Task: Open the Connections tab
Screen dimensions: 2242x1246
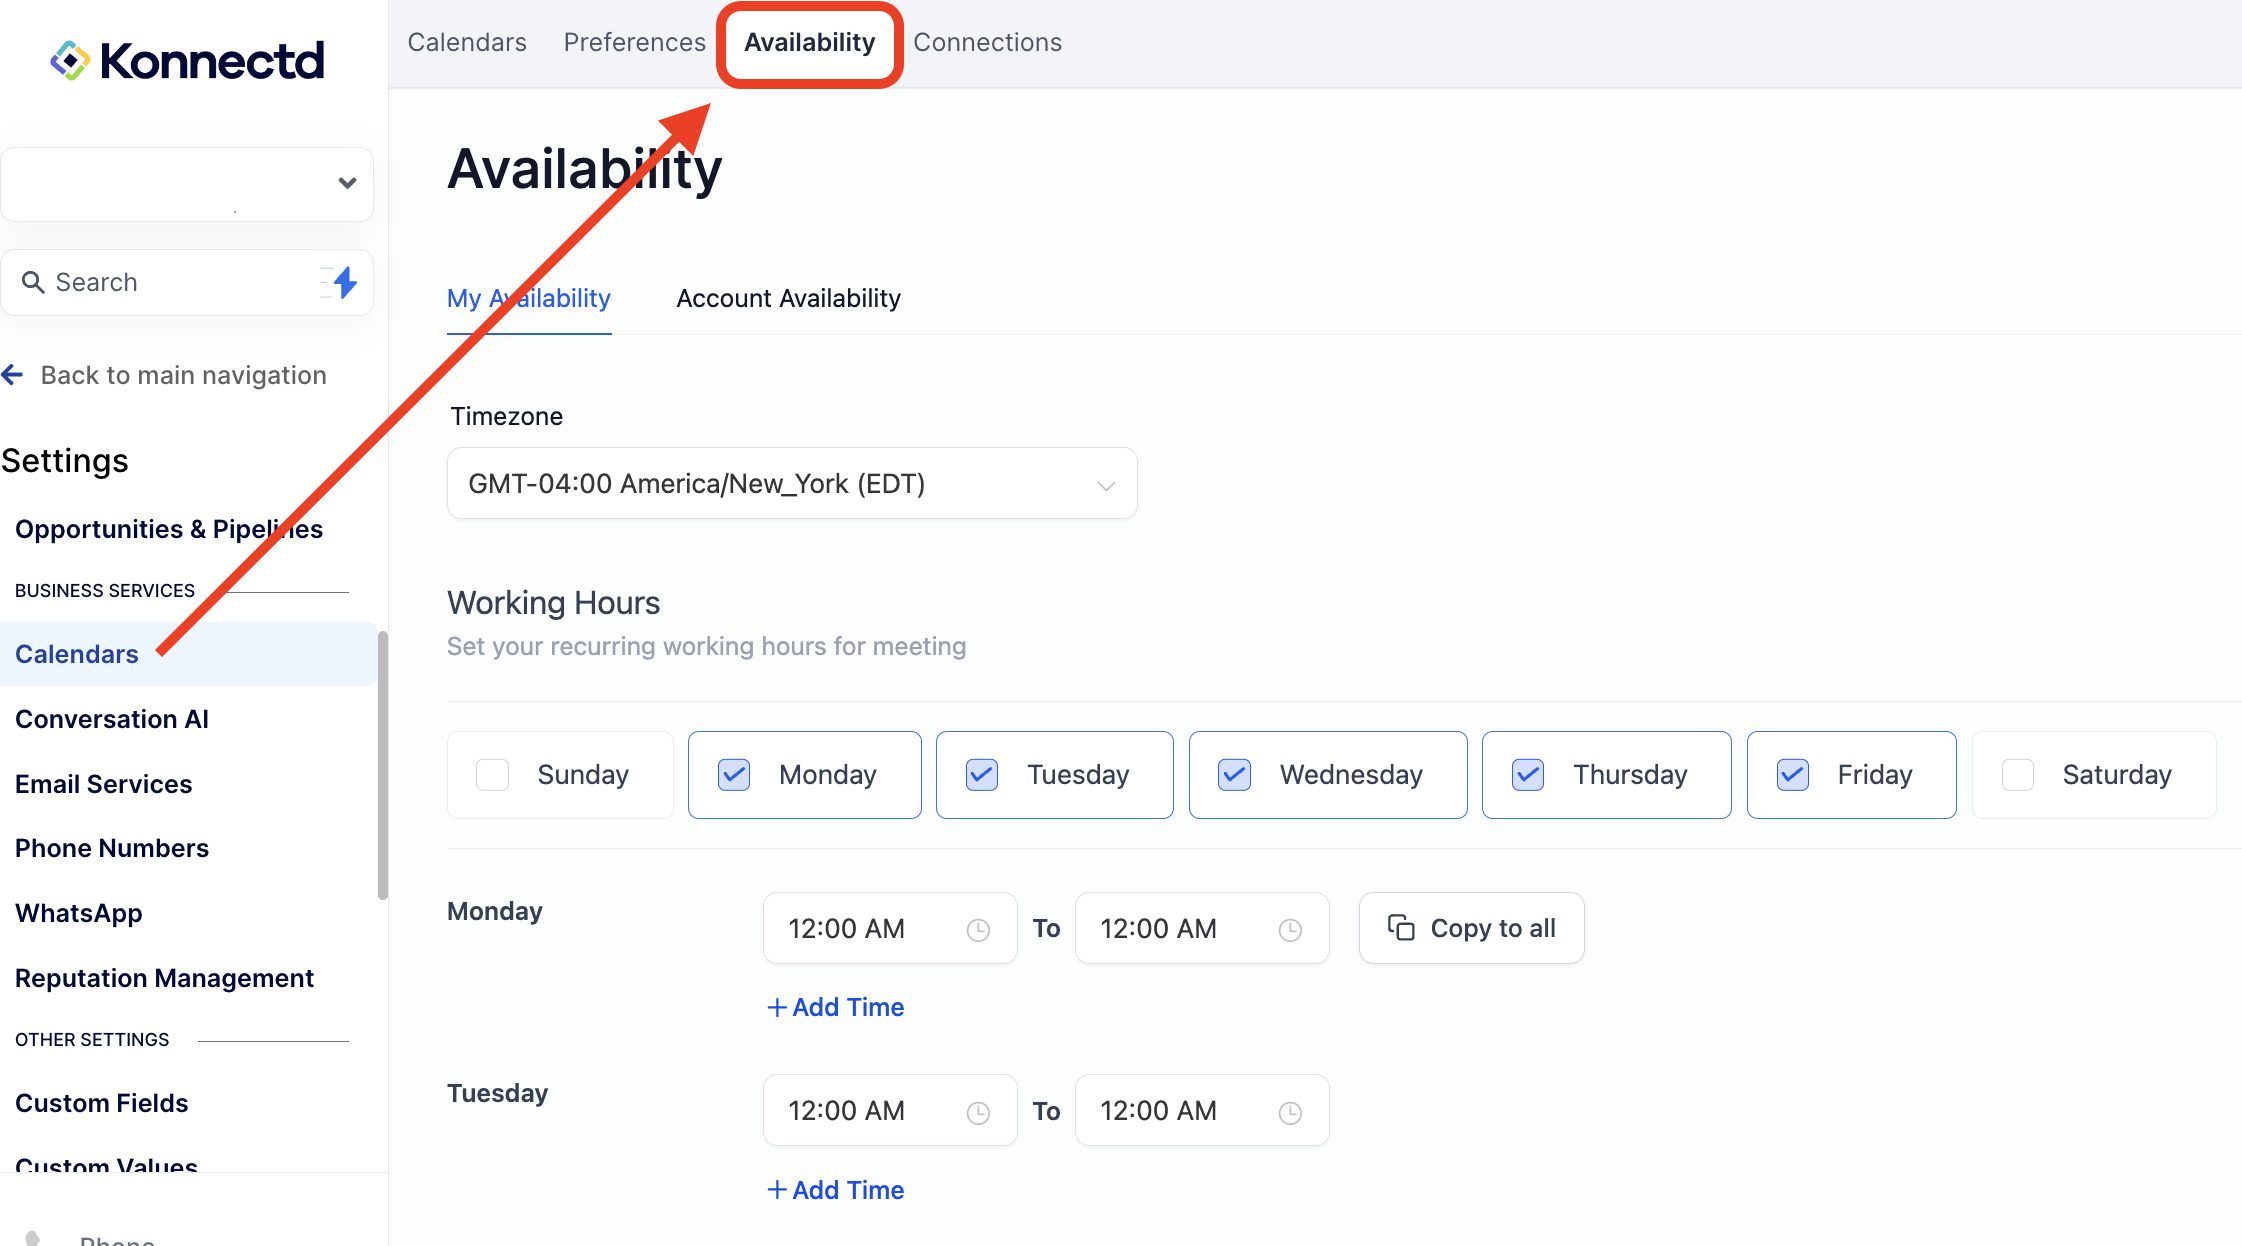Action: click(x=987, y=43)
